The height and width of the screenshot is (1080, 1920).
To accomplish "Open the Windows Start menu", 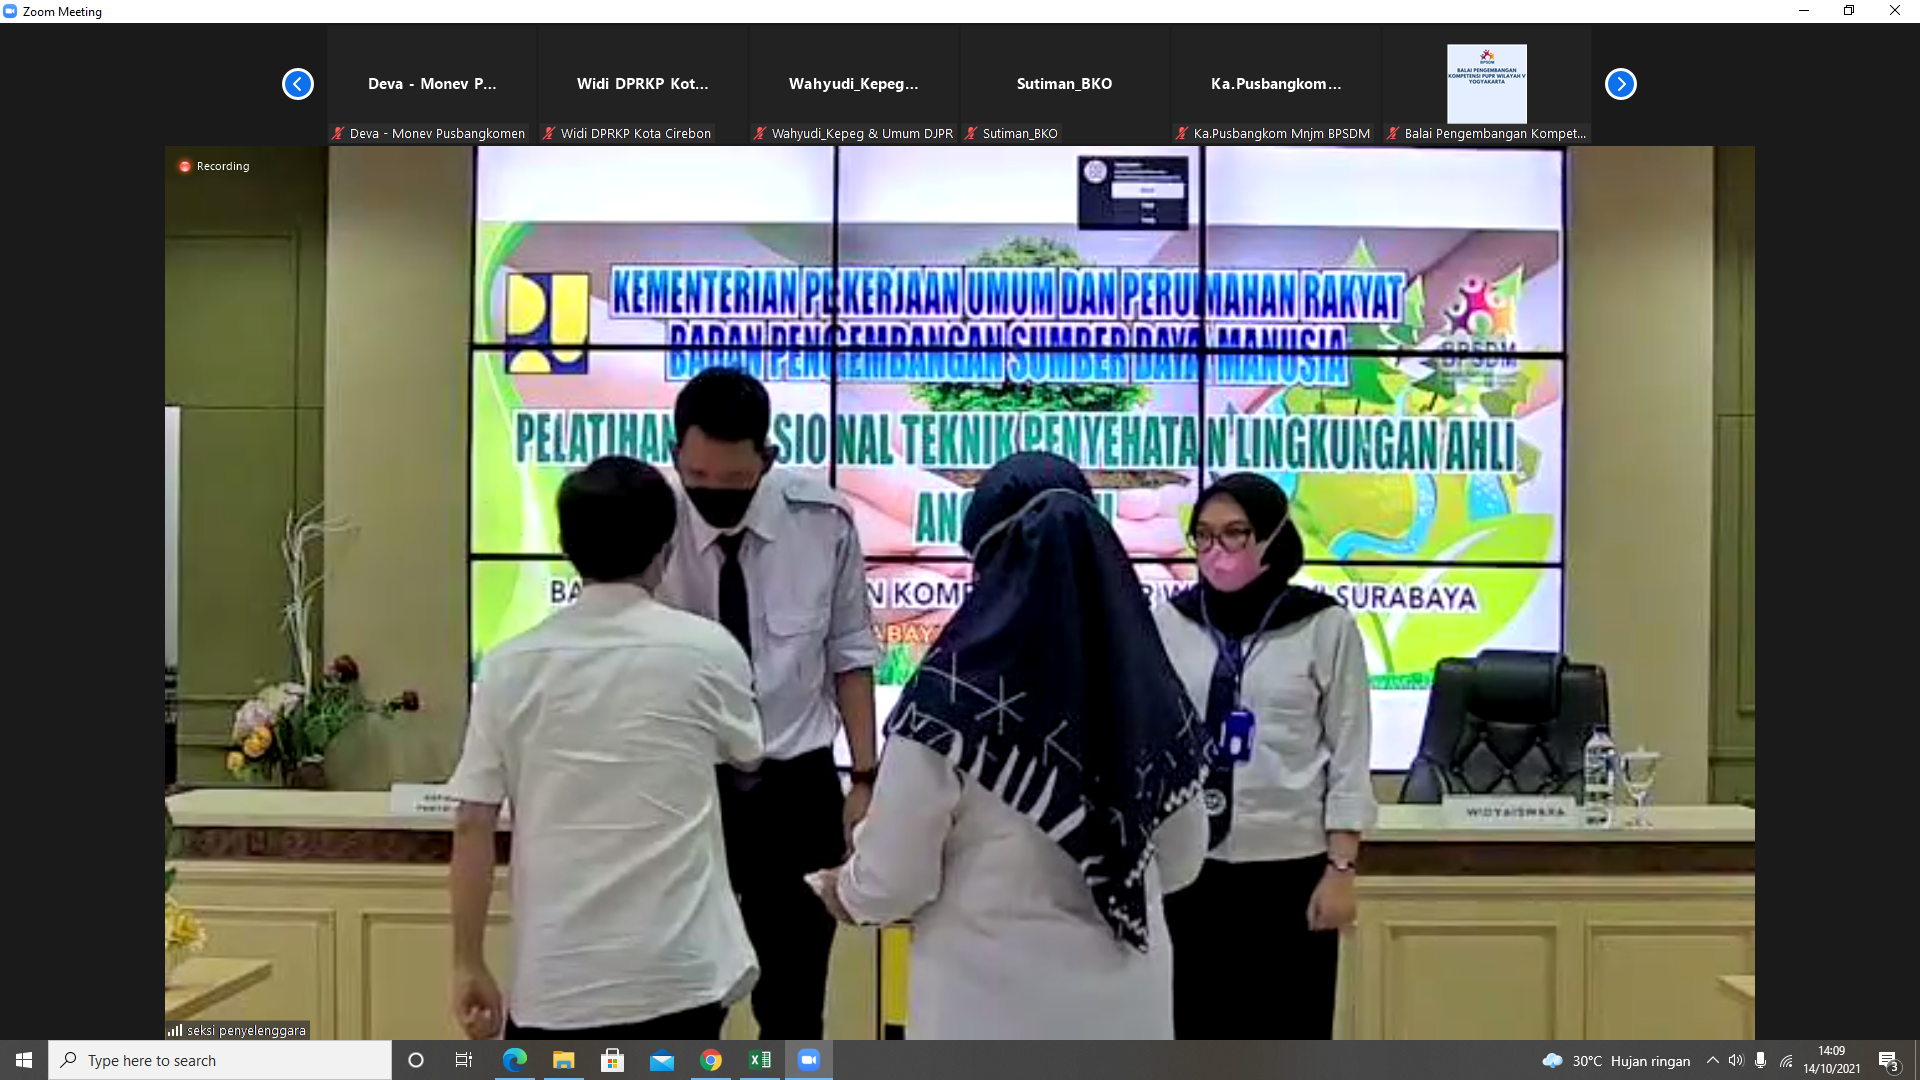I will [x=24, y=1060].
